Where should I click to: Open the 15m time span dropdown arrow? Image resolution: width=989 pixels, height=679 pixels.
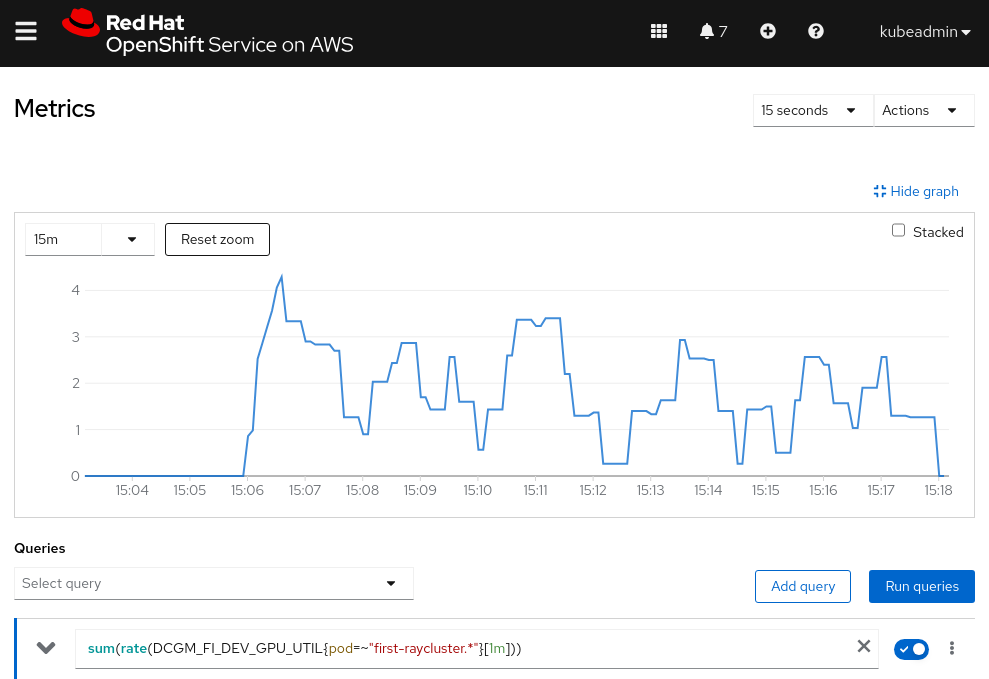(x=132, y=240)
